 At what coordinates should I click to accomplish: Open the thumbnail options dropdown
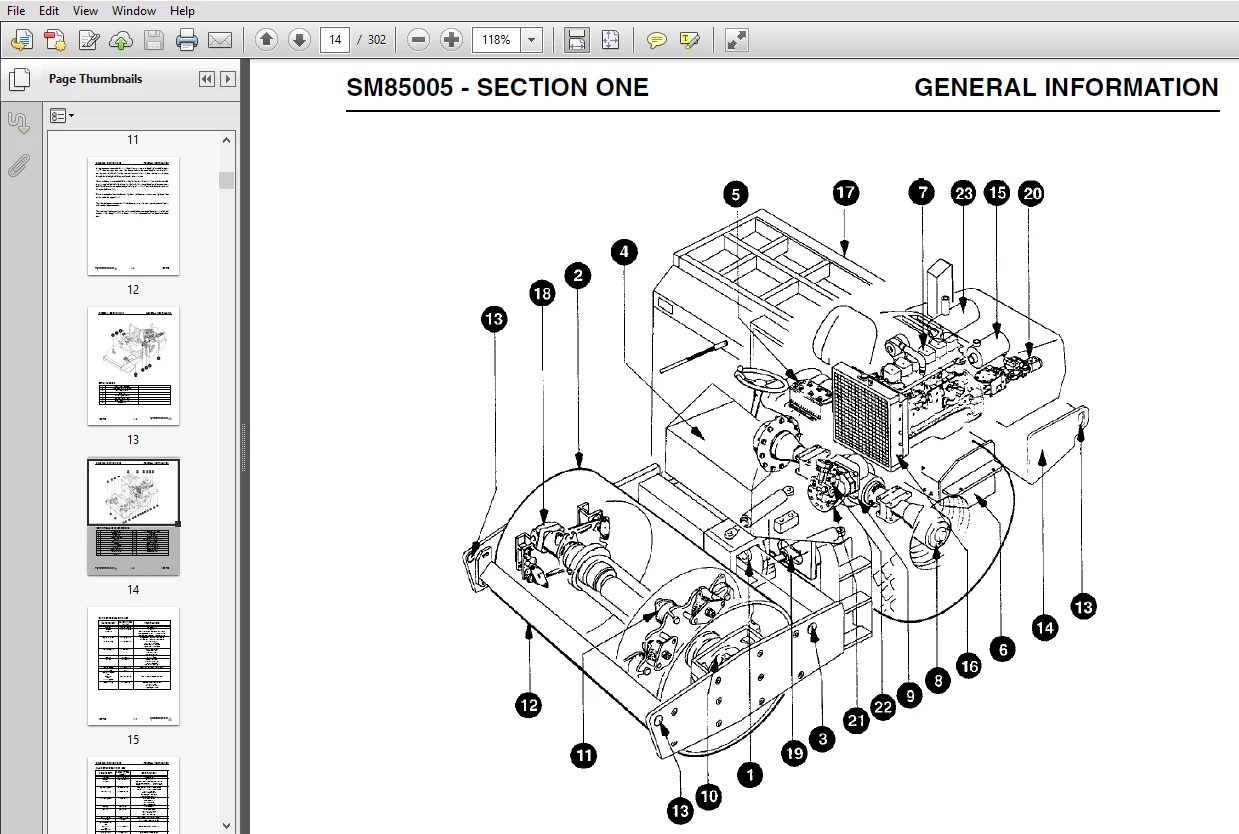[x=62, y=116]
